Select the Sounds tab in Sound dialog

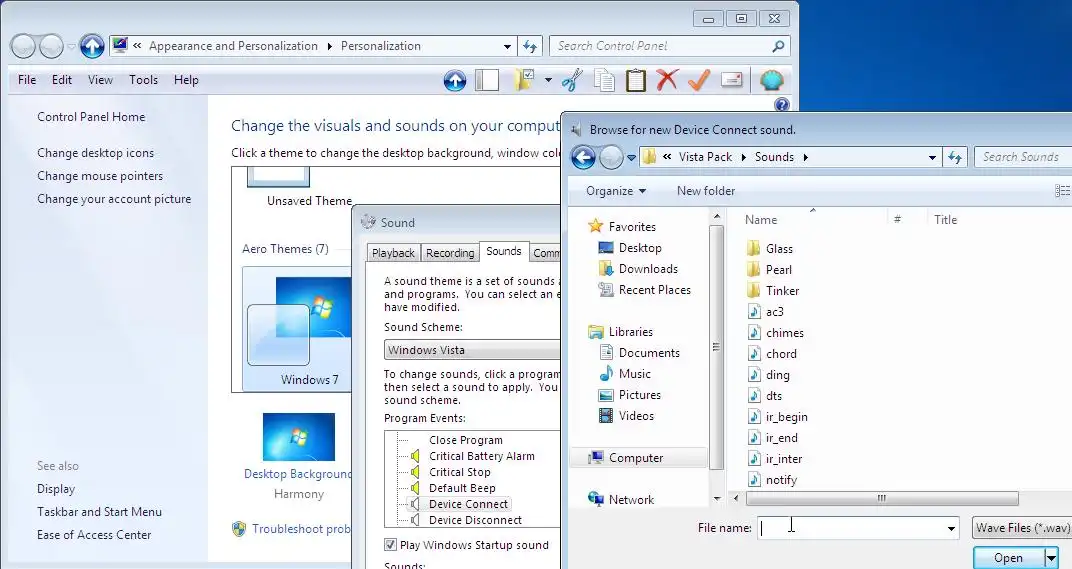pos(504,251)
